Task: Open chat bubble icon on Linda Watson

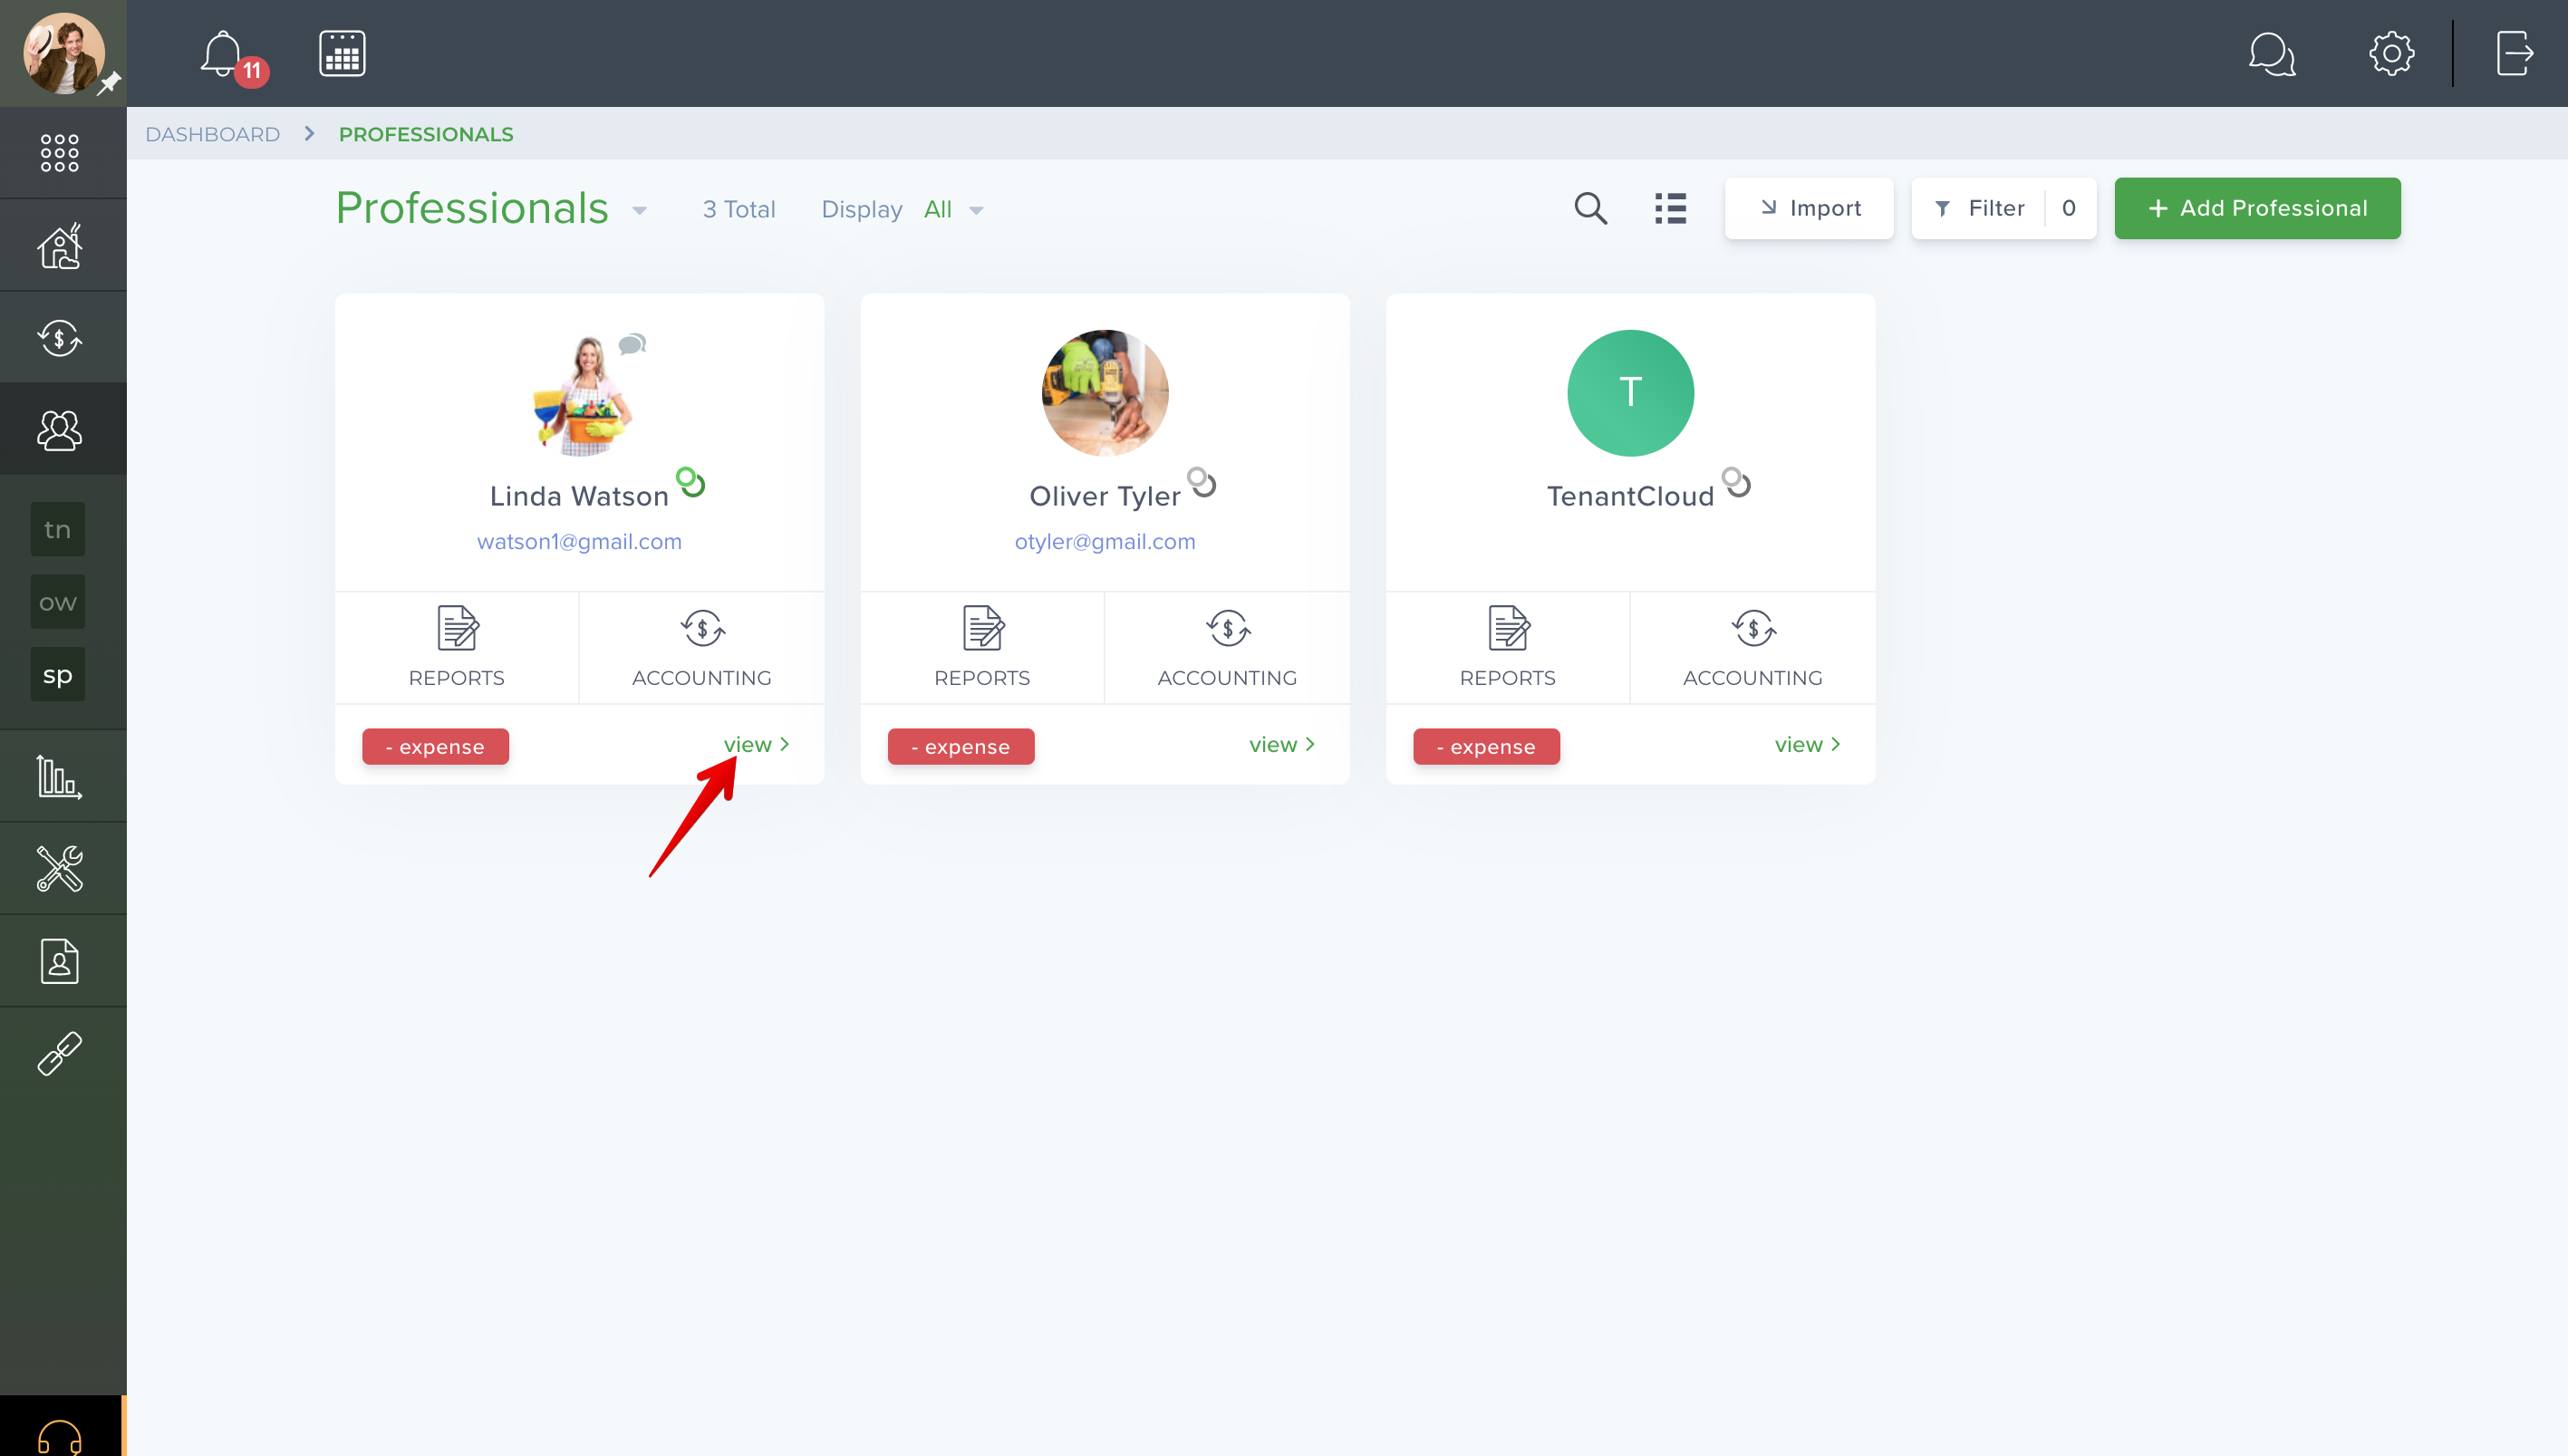Action: click(632, 345)
